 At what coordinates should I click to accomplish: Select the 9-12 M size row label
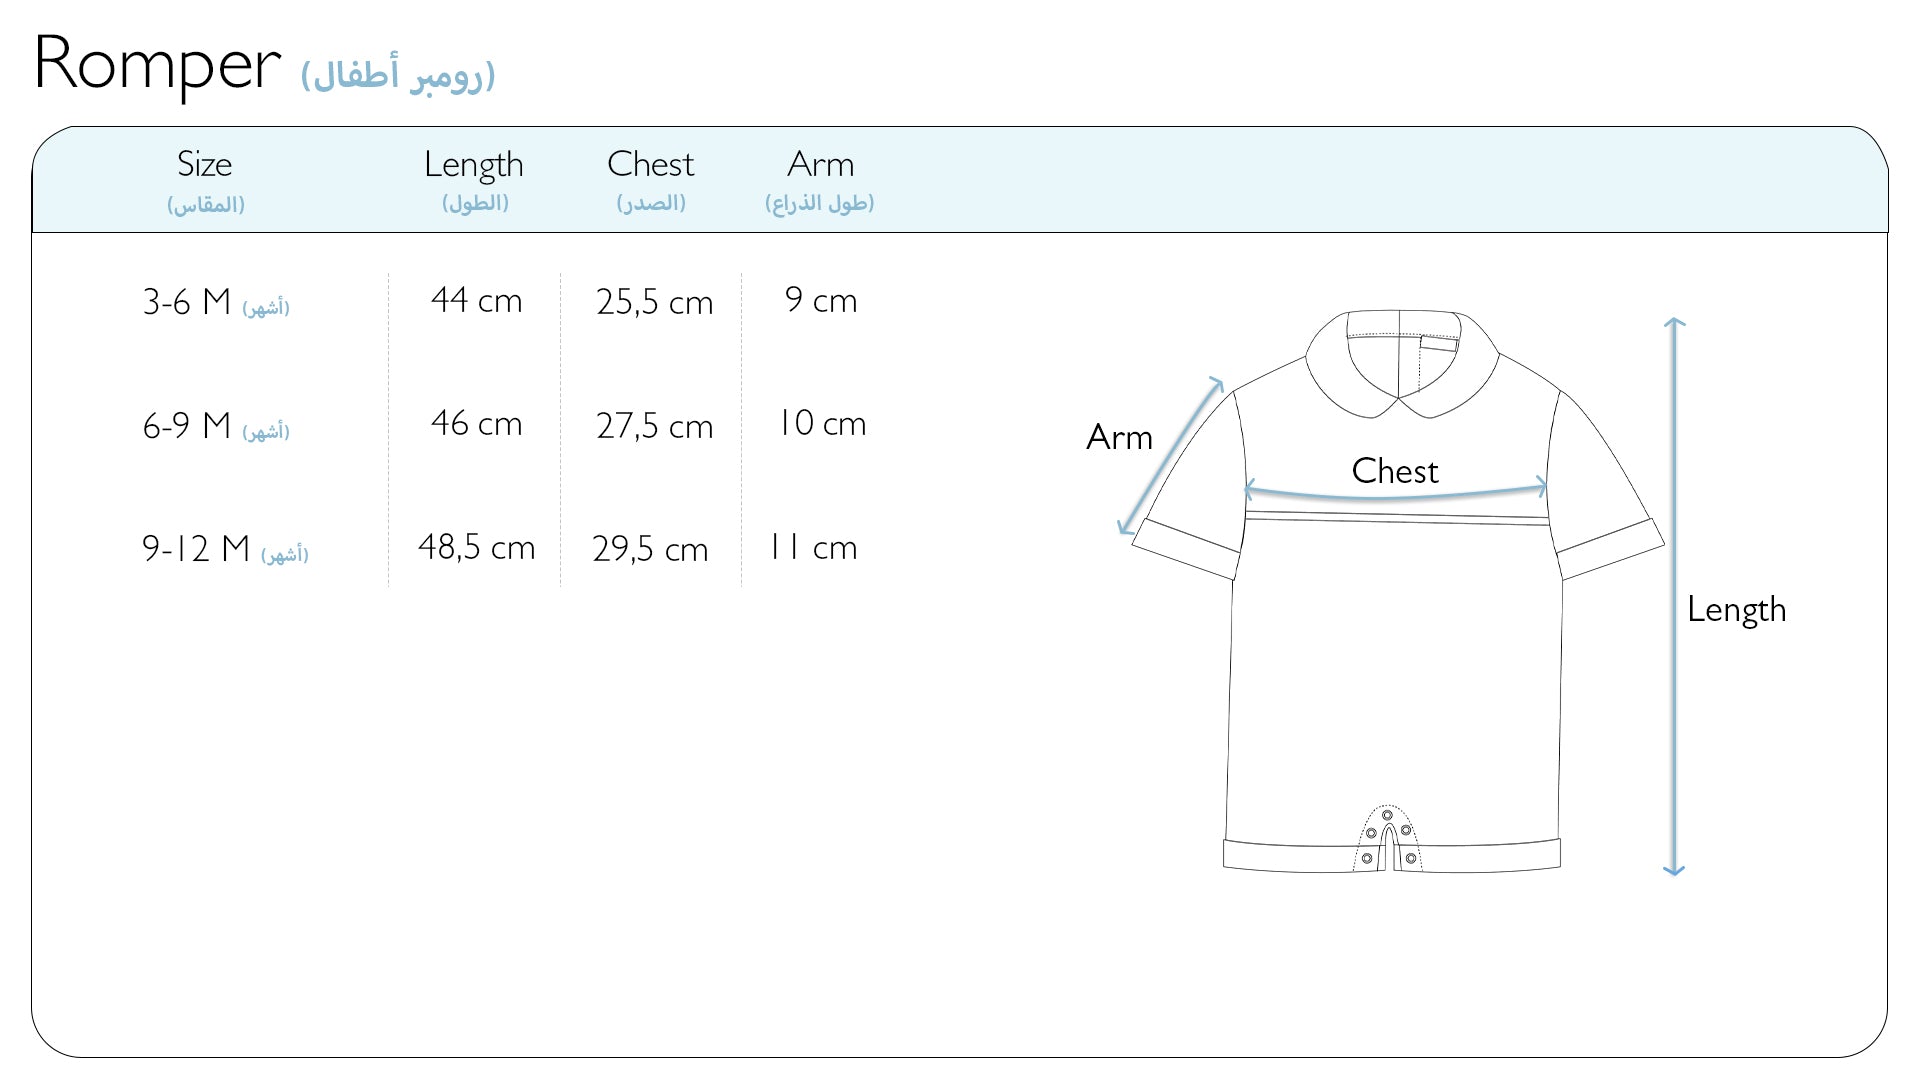click(225, 549)
